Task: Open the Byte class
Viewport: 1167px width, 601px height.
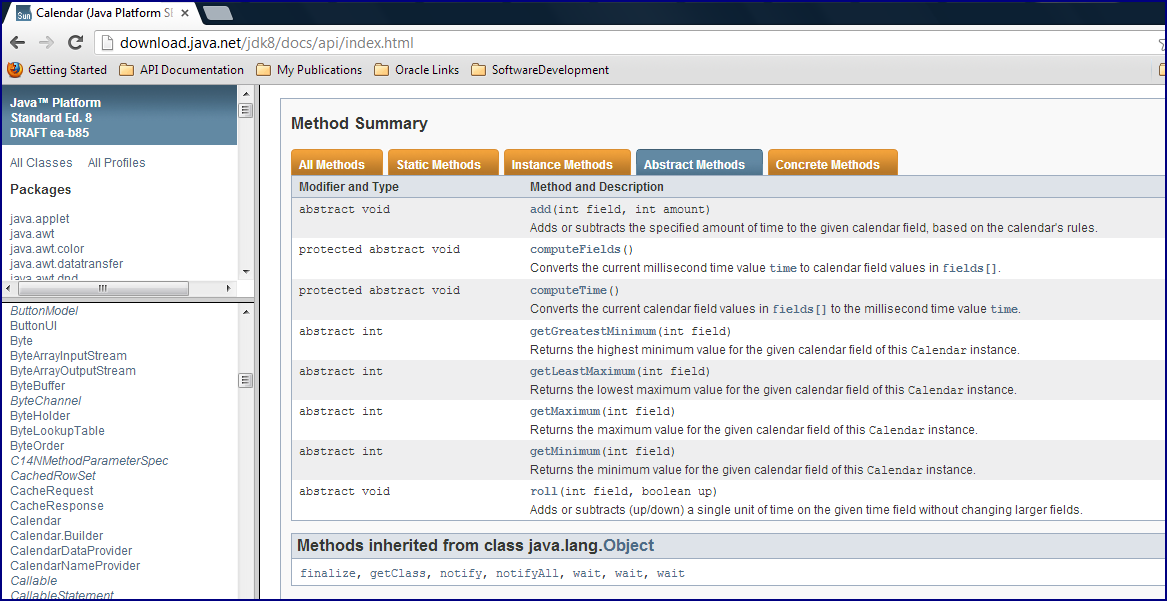Action: (x=22, y=341)
